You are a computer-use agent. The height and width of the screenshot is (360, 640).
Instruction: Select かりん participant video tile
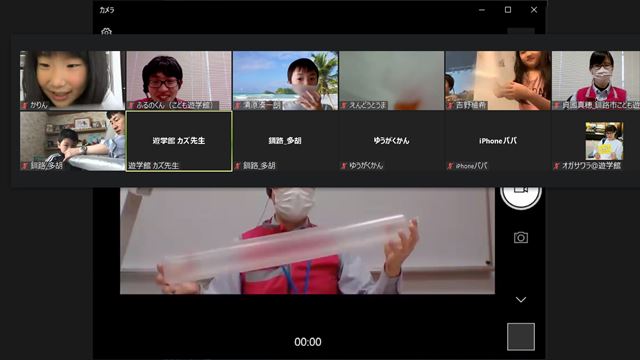tap(72, 80)
